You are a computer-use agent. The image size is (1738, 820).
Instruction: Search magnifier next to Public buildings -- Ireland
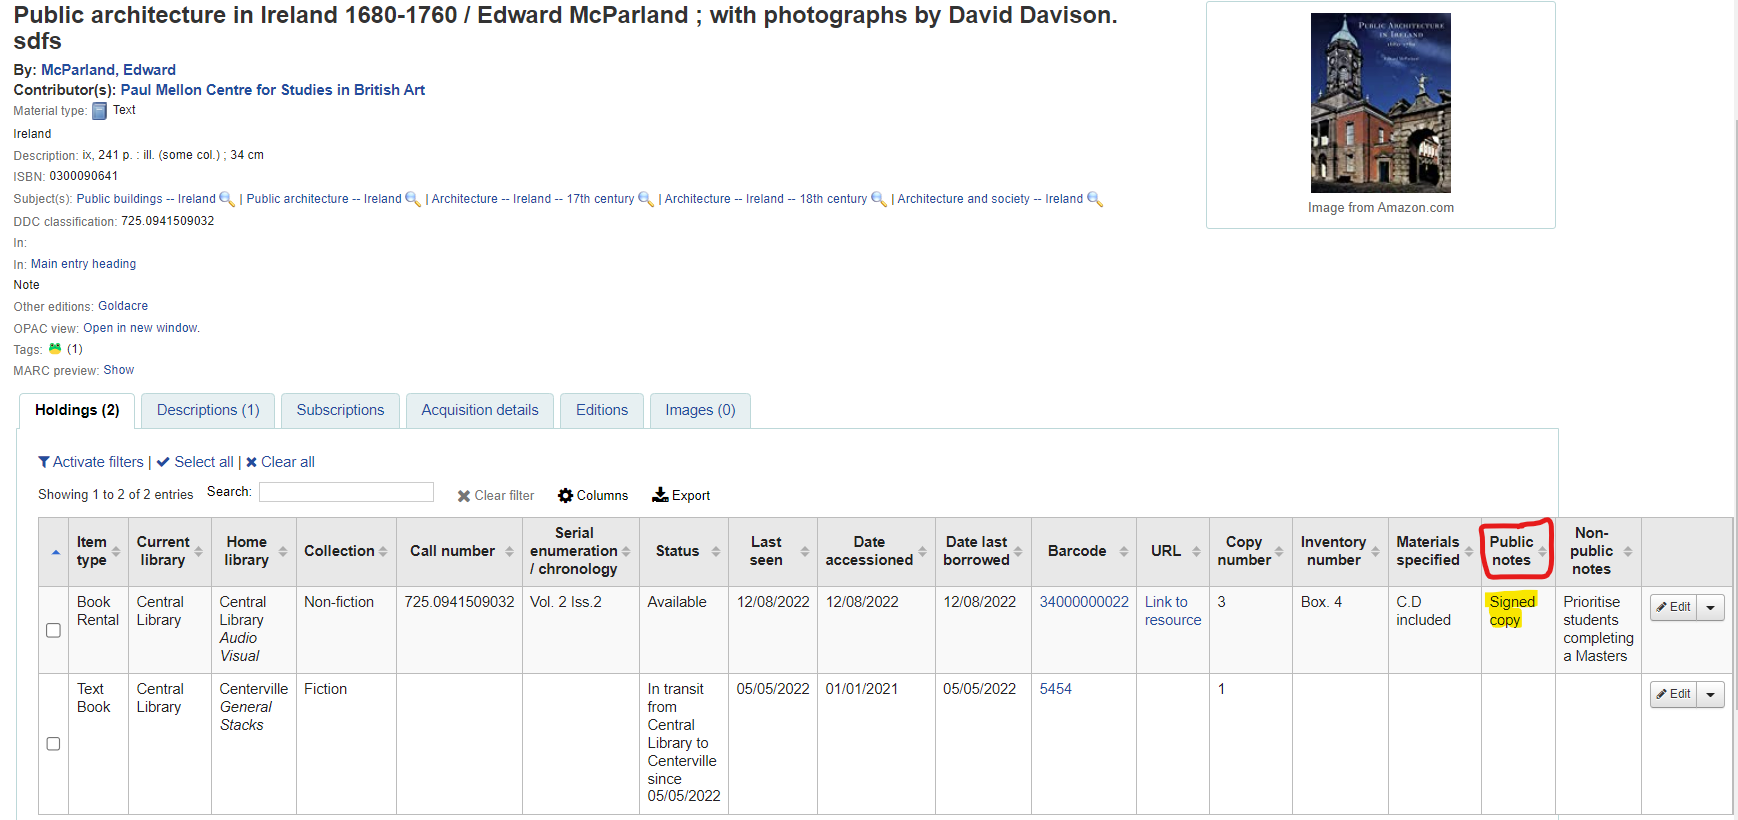[227, 199]
